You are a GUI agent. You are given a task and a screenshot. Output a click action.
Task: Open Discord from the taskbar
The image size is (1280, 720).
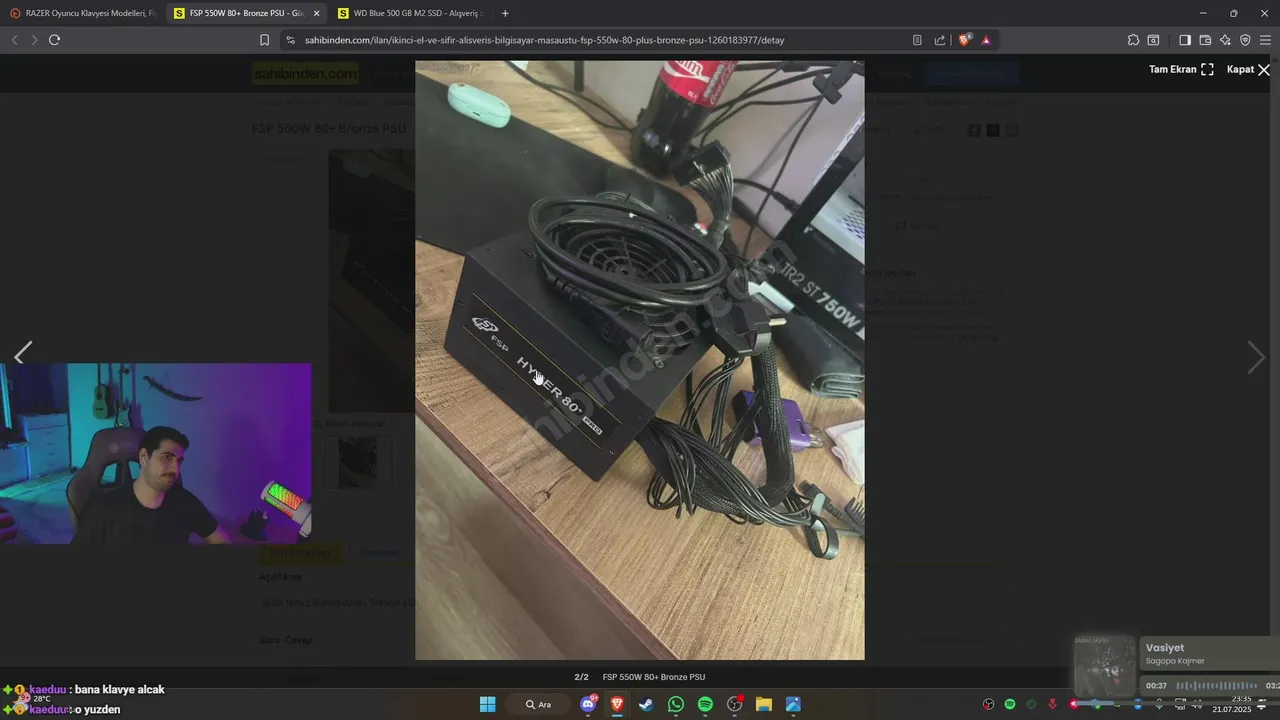pos(588,704)
